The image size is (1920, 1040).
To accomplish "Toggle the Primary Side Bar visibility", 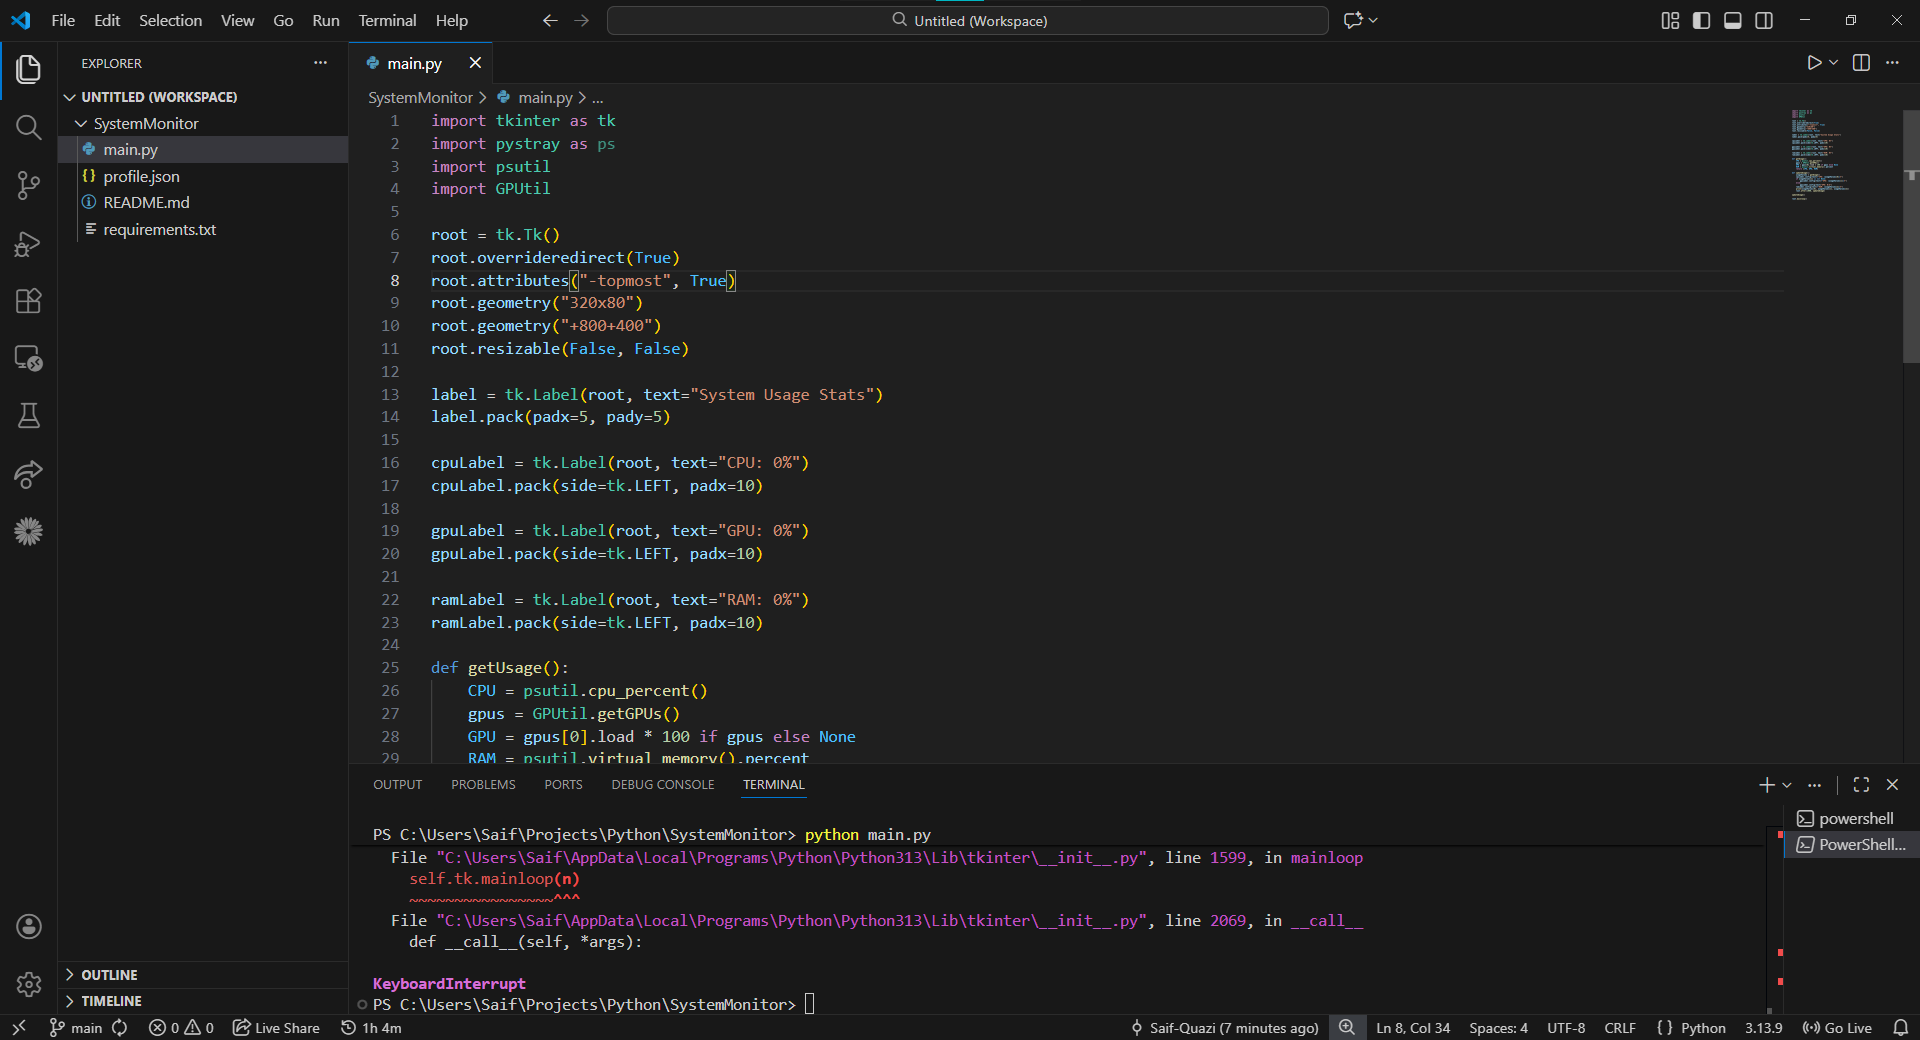I will click(x=1701, y=21).
